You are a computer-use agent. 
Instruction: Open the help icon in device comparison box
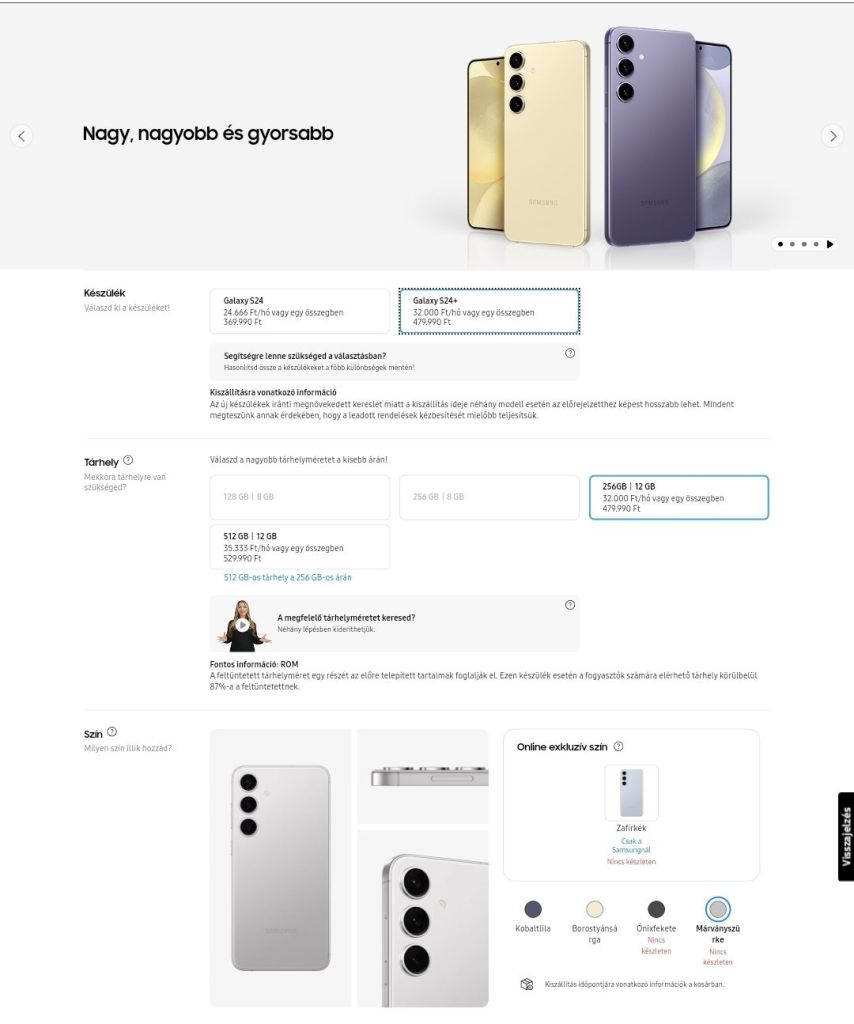click(x=570, y=353)
